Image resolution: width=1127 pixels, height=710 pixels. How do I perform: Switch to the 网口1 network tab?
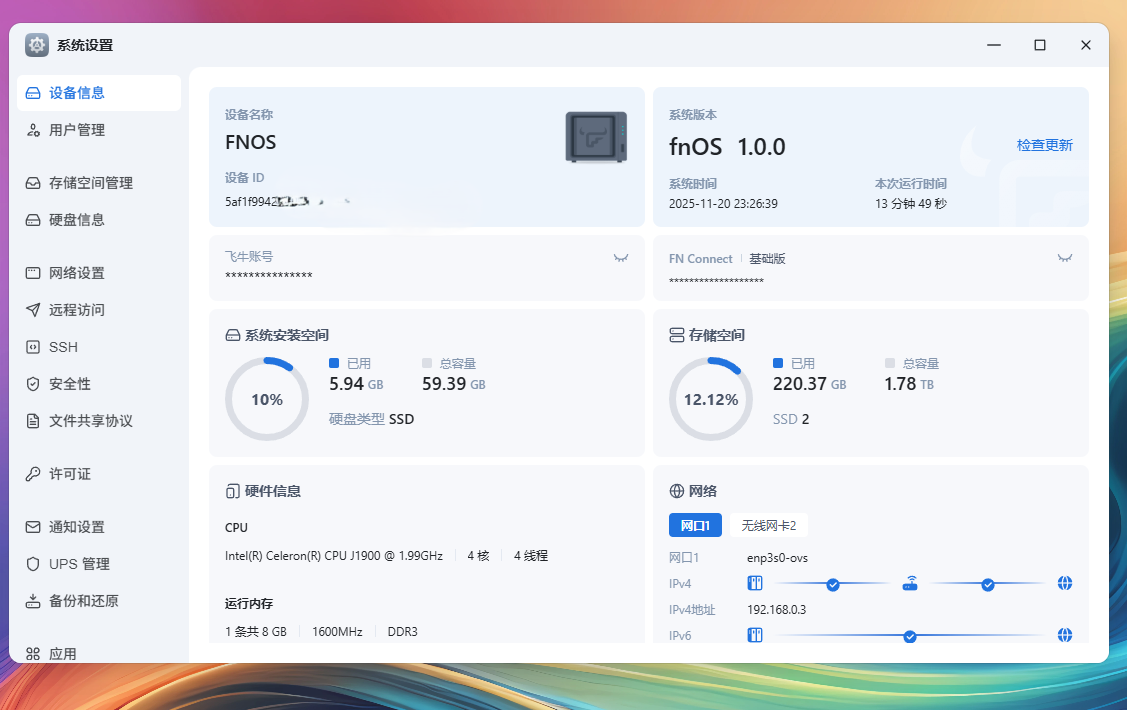[x=695, y=525]
